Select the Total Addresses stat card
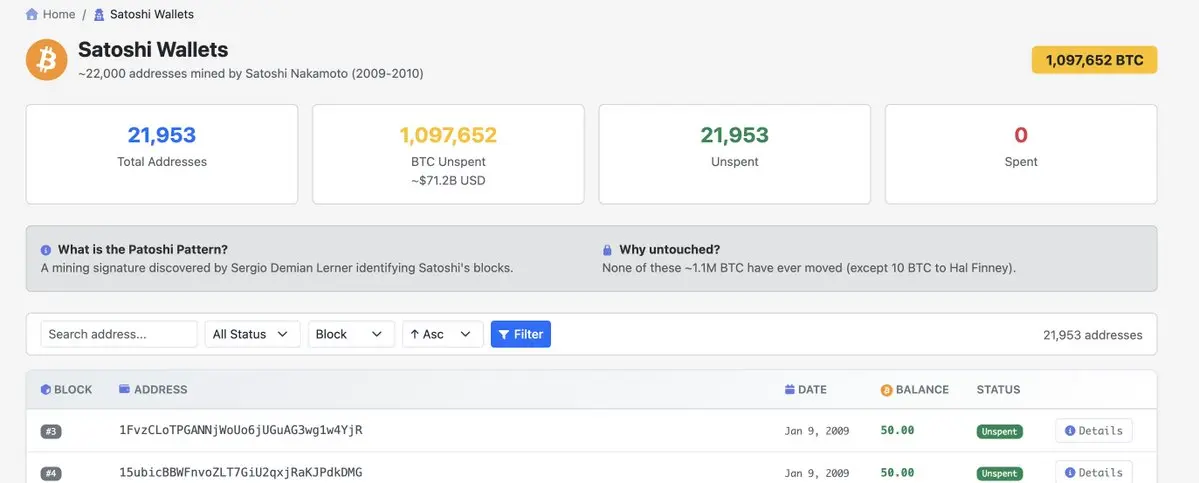Screen dimensions: 1199x483 click(x=162, y=154)
